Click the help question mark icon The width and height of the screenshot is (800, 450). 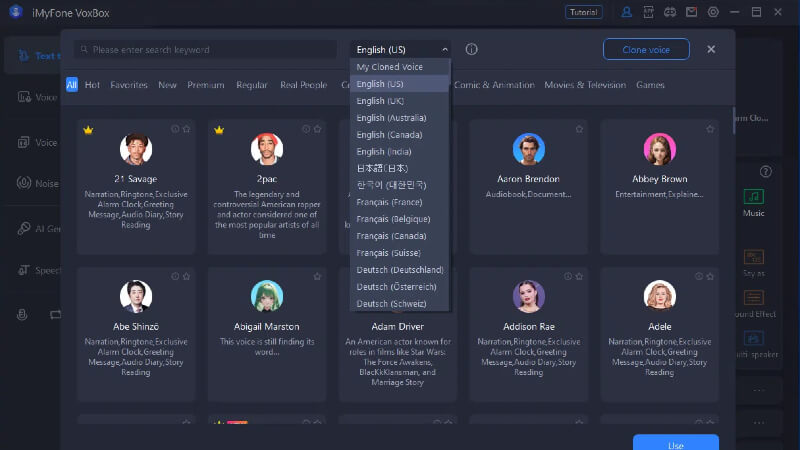(765, 171)
